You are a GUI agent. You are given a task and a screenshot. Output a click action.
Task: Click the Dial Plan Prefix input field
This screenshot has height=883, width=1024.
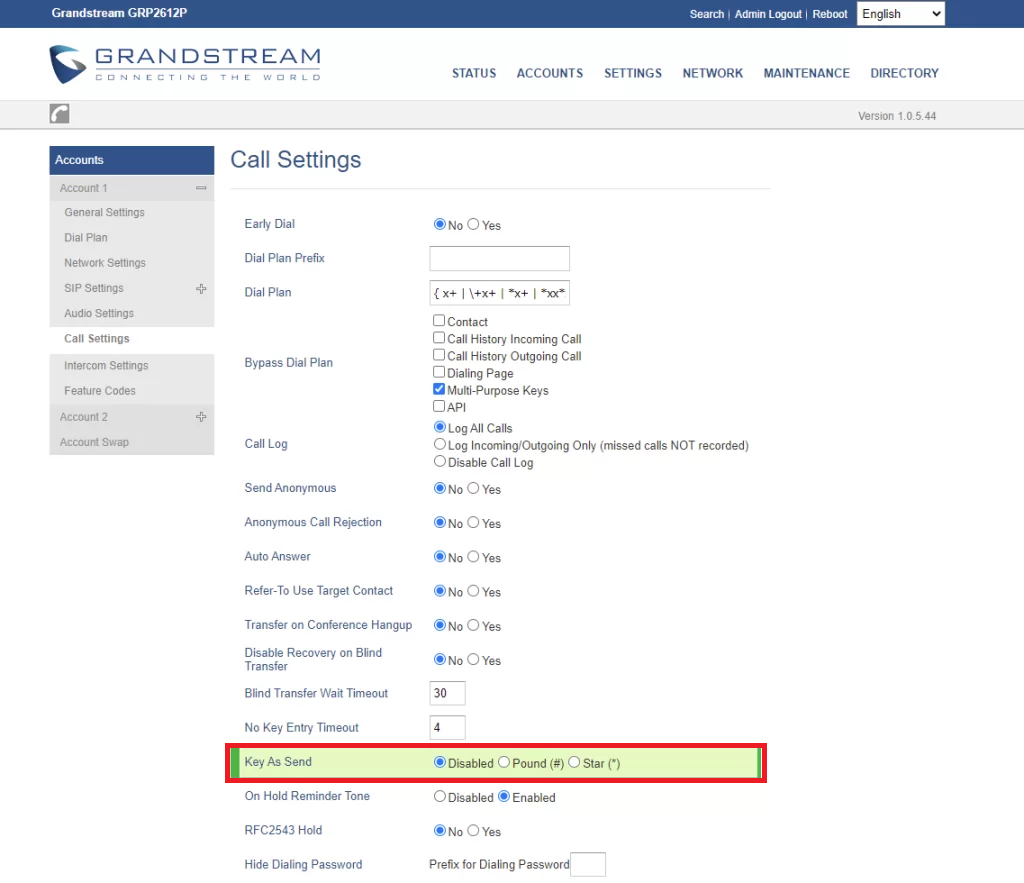(499, 259)
